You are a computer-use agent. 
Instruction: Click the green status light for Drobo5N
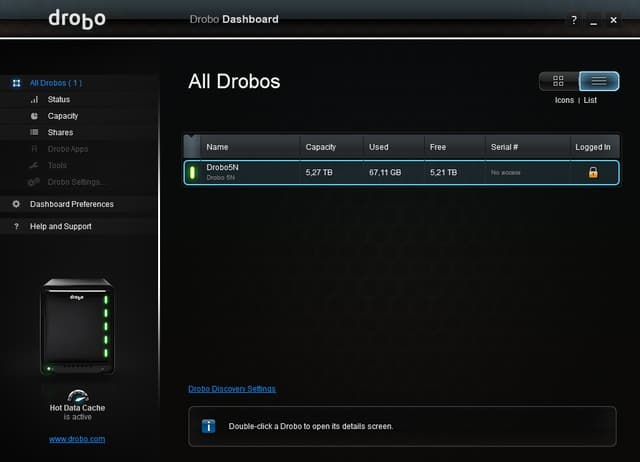tap(192, 173)
